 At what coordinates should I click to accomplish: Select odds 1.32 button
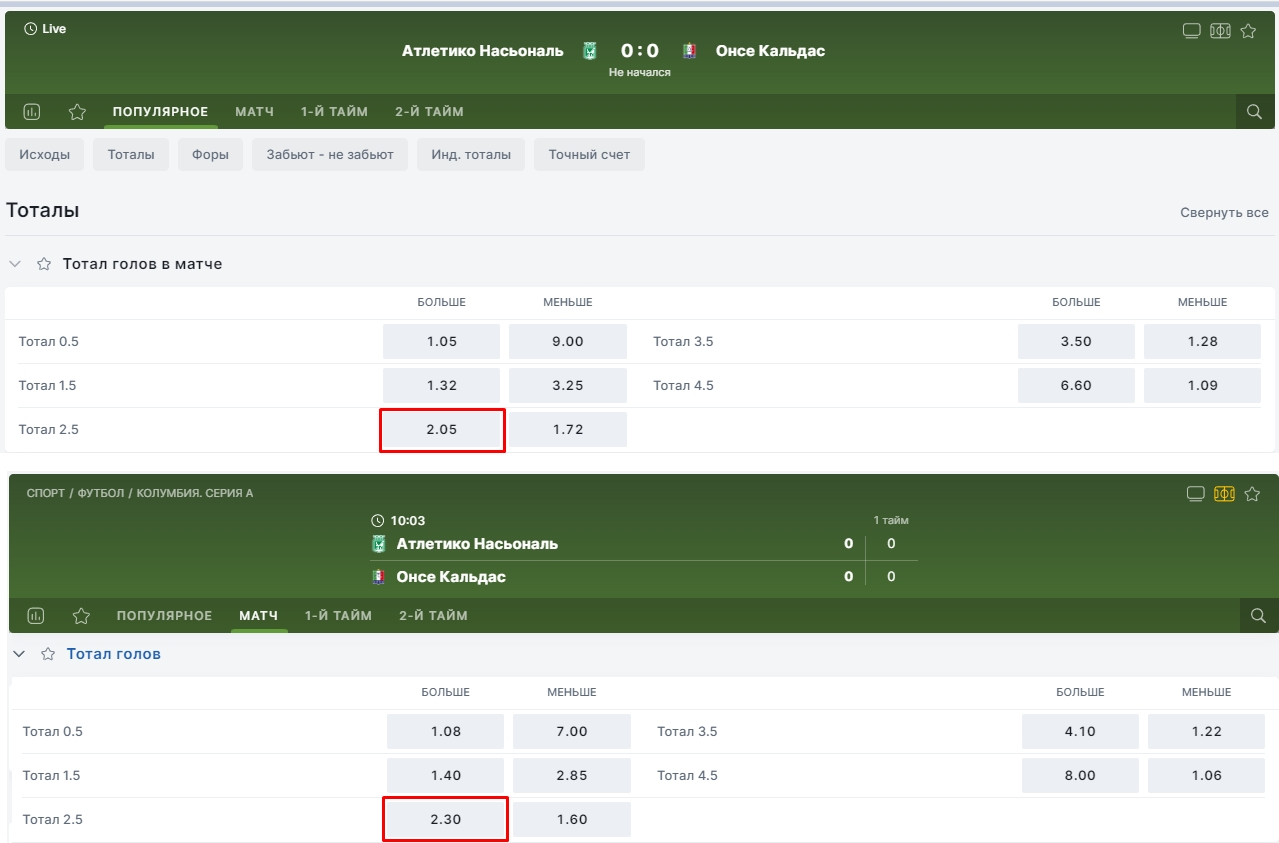point(441,385)
